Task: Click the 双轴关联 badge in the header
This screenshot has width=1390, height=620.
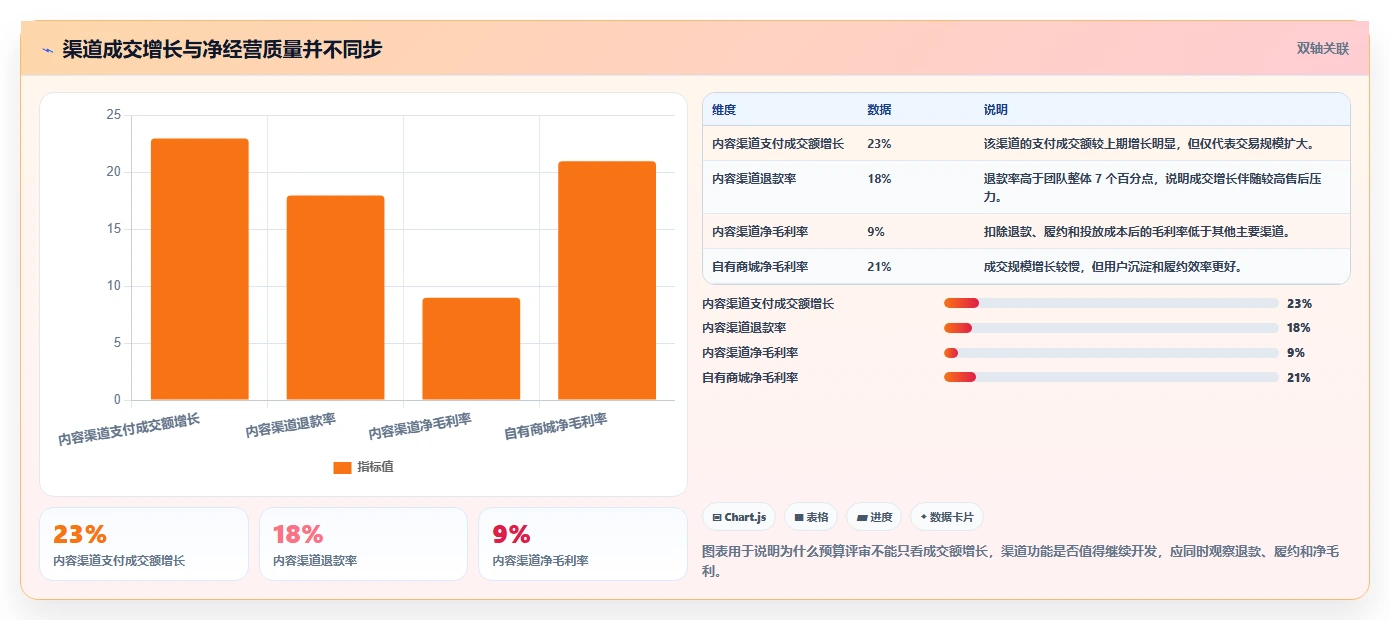Action: click(x=1323, y=49)
